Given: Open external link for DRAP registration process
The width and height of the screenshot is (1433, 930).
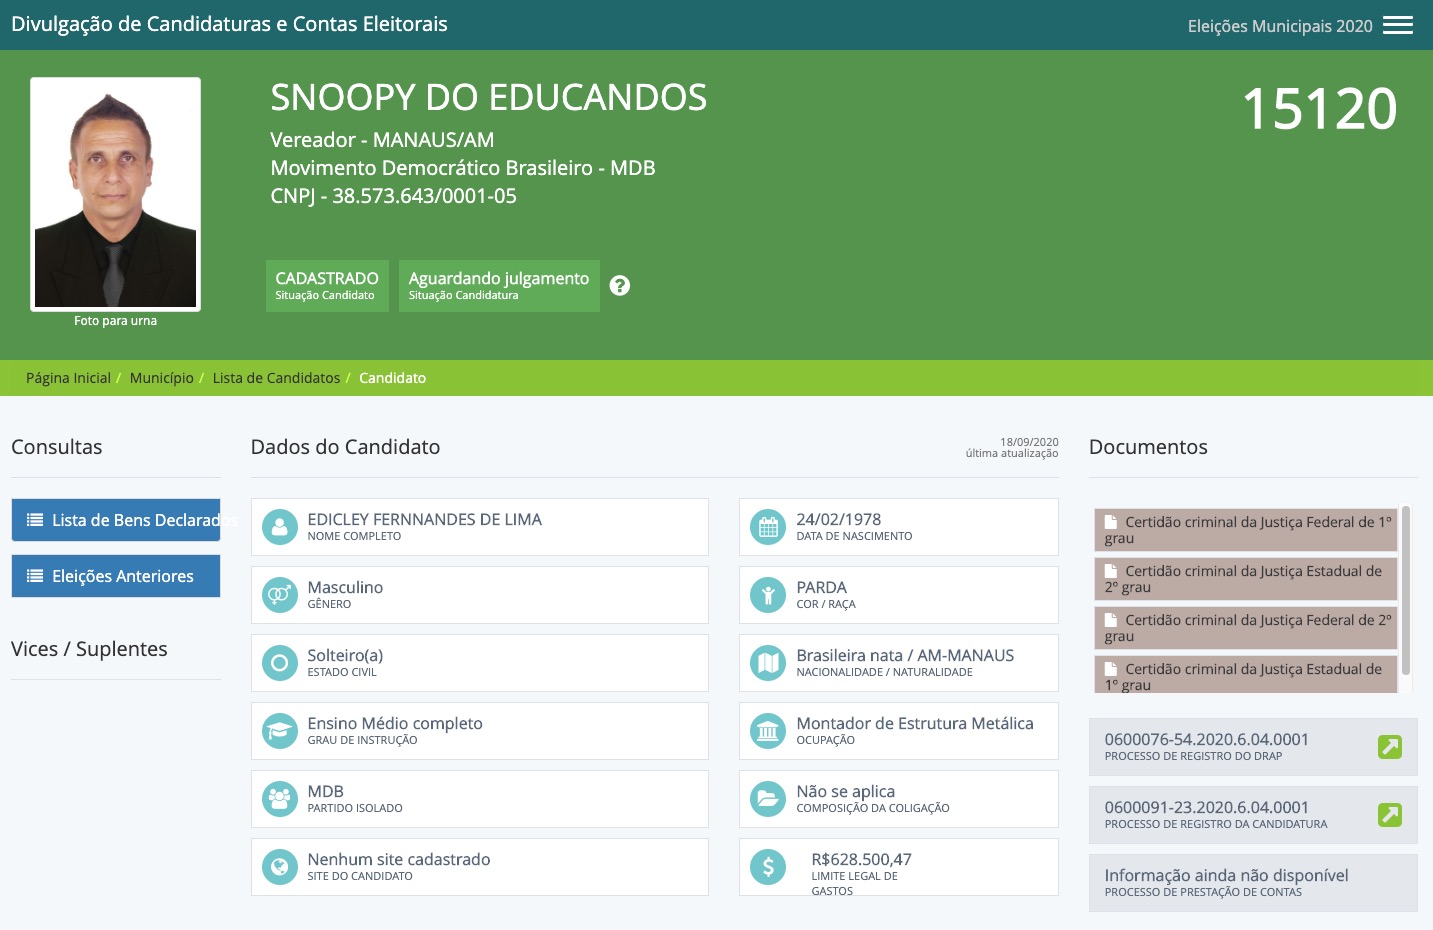Looking at the screenshot, I should click(1389, 747).
